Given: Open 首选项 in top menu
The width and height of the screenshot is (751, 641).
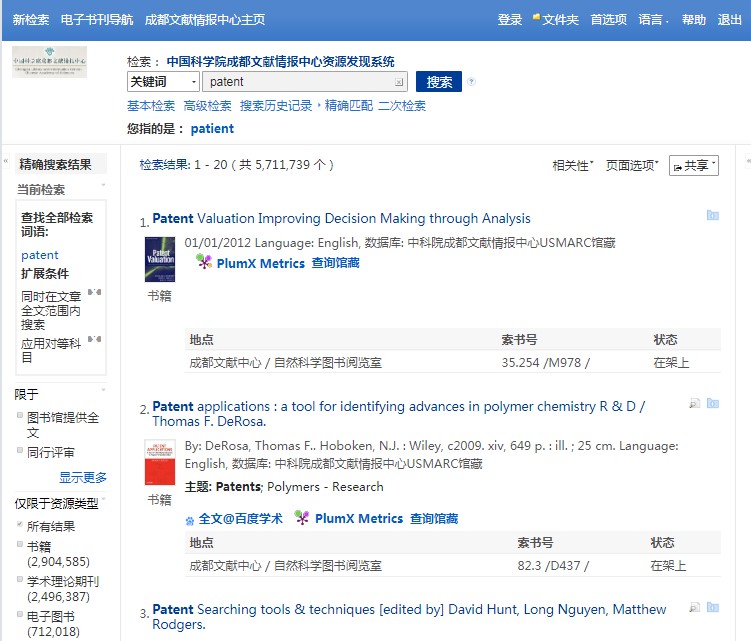Looking at the screenshot, I should [608, 20].
